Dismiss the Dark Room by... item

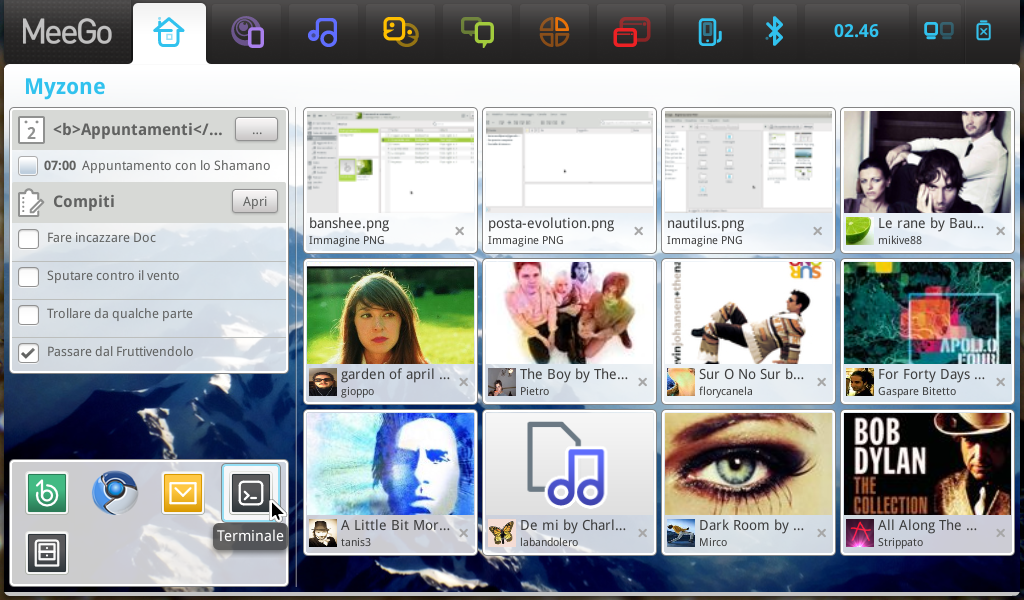tap(822, 533)
